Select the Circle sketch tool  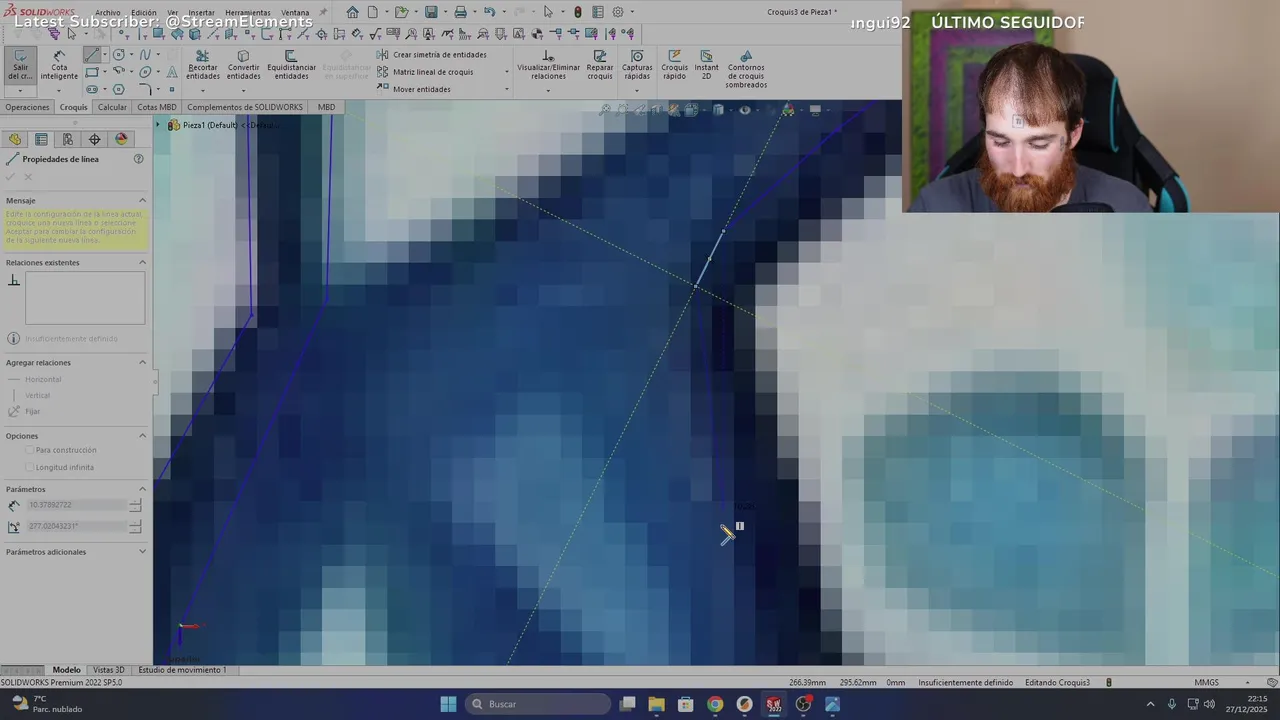tap(119, 55)
